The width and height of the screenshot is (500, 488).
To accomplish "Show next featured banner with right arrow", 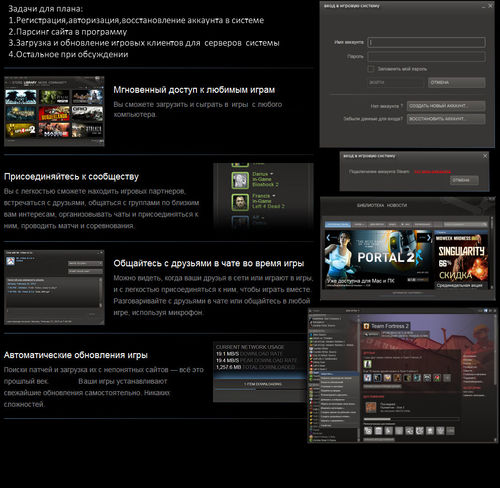I will point(429,237).
